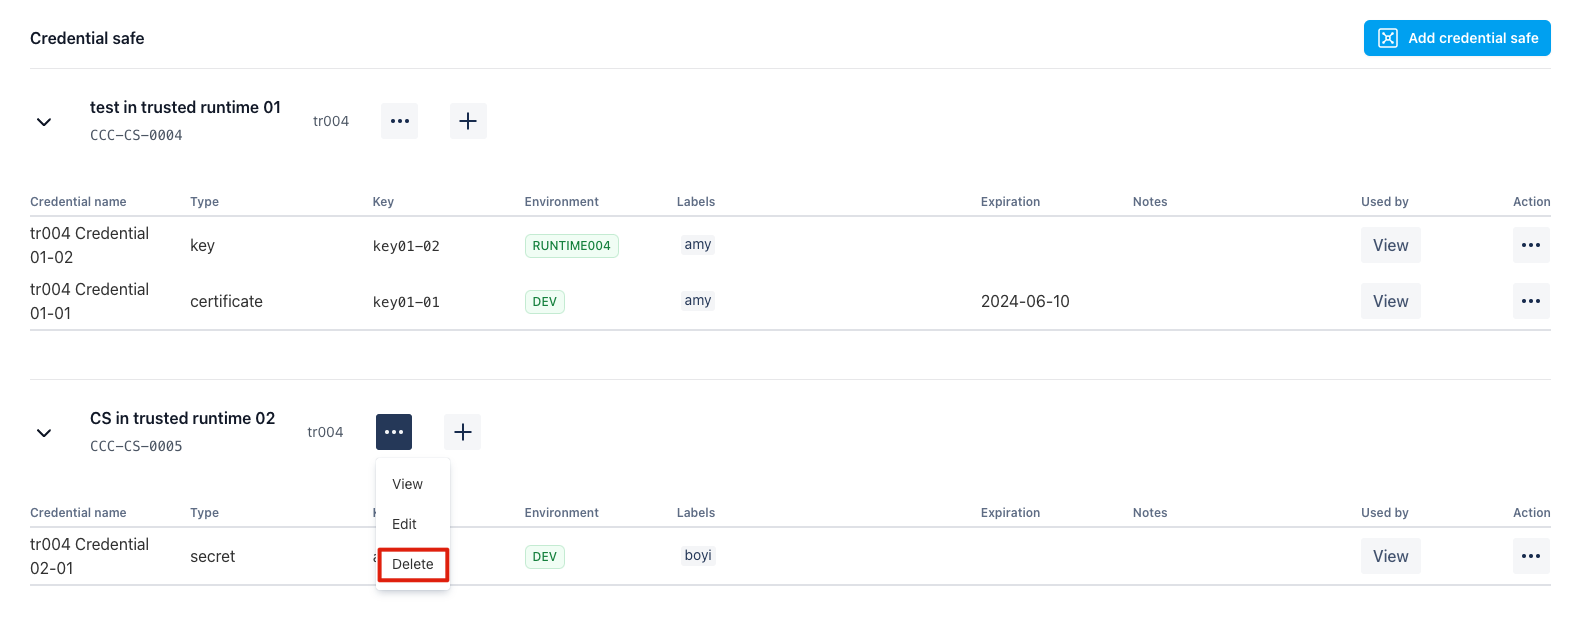Image resolution: width=1576 pixels, height=617 pixels.
Task: View usage of tr004 Credential 01-02
Action: [1390, 245]
